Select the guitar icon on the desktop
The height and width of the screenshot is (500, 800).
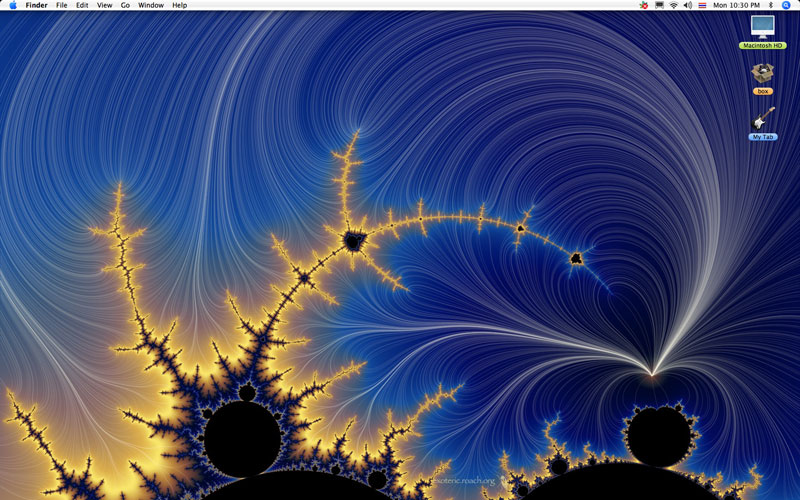(763, 118)
